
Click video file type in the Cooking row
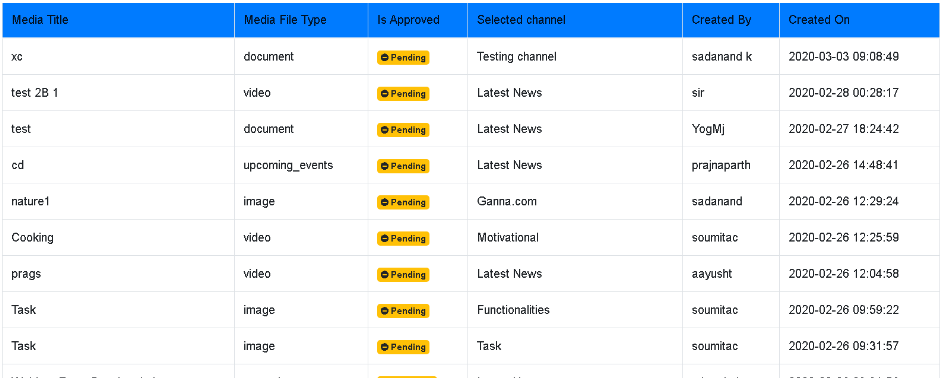pos(257,237)
